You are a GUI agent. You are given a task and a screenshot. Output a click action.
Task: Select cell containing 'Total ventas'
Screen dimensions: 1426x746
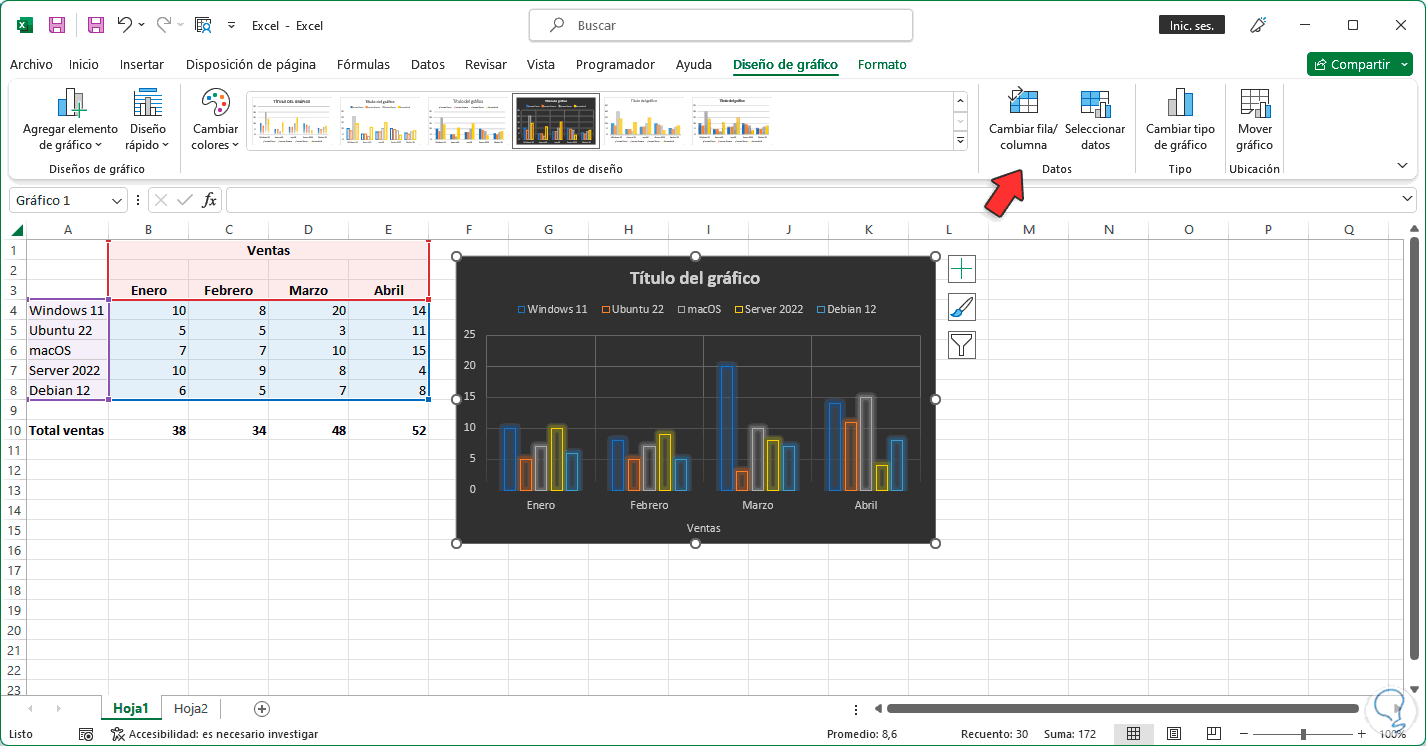click(x=67, y=430)
